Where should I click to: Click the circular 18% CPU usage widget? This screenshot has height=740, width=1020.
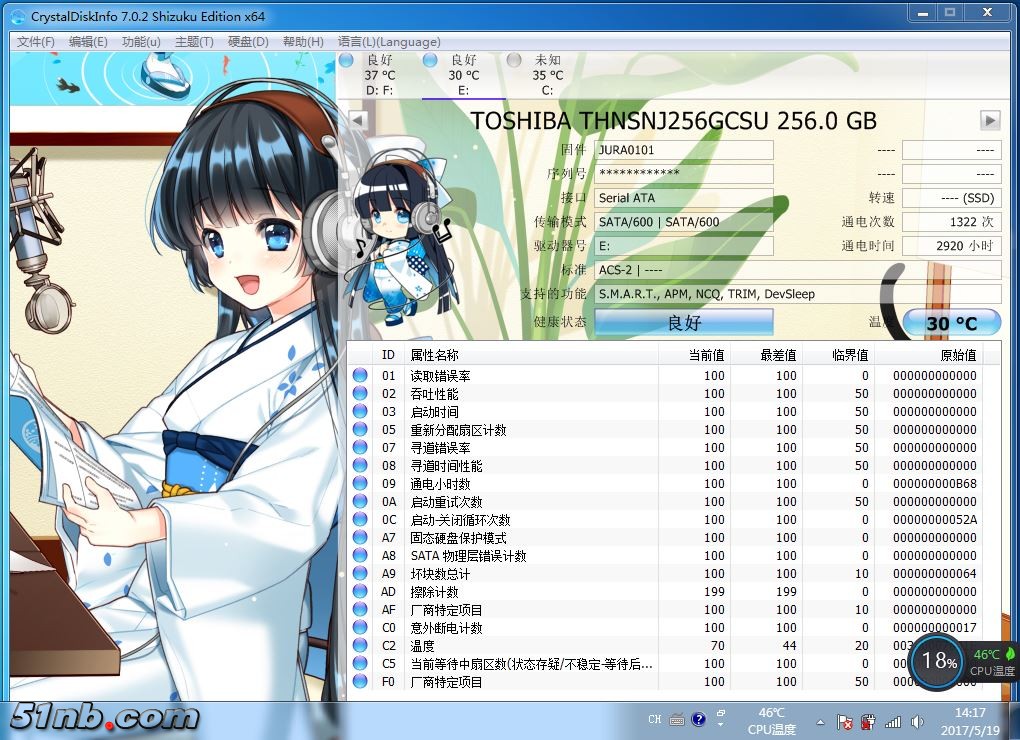click(936, 662)
